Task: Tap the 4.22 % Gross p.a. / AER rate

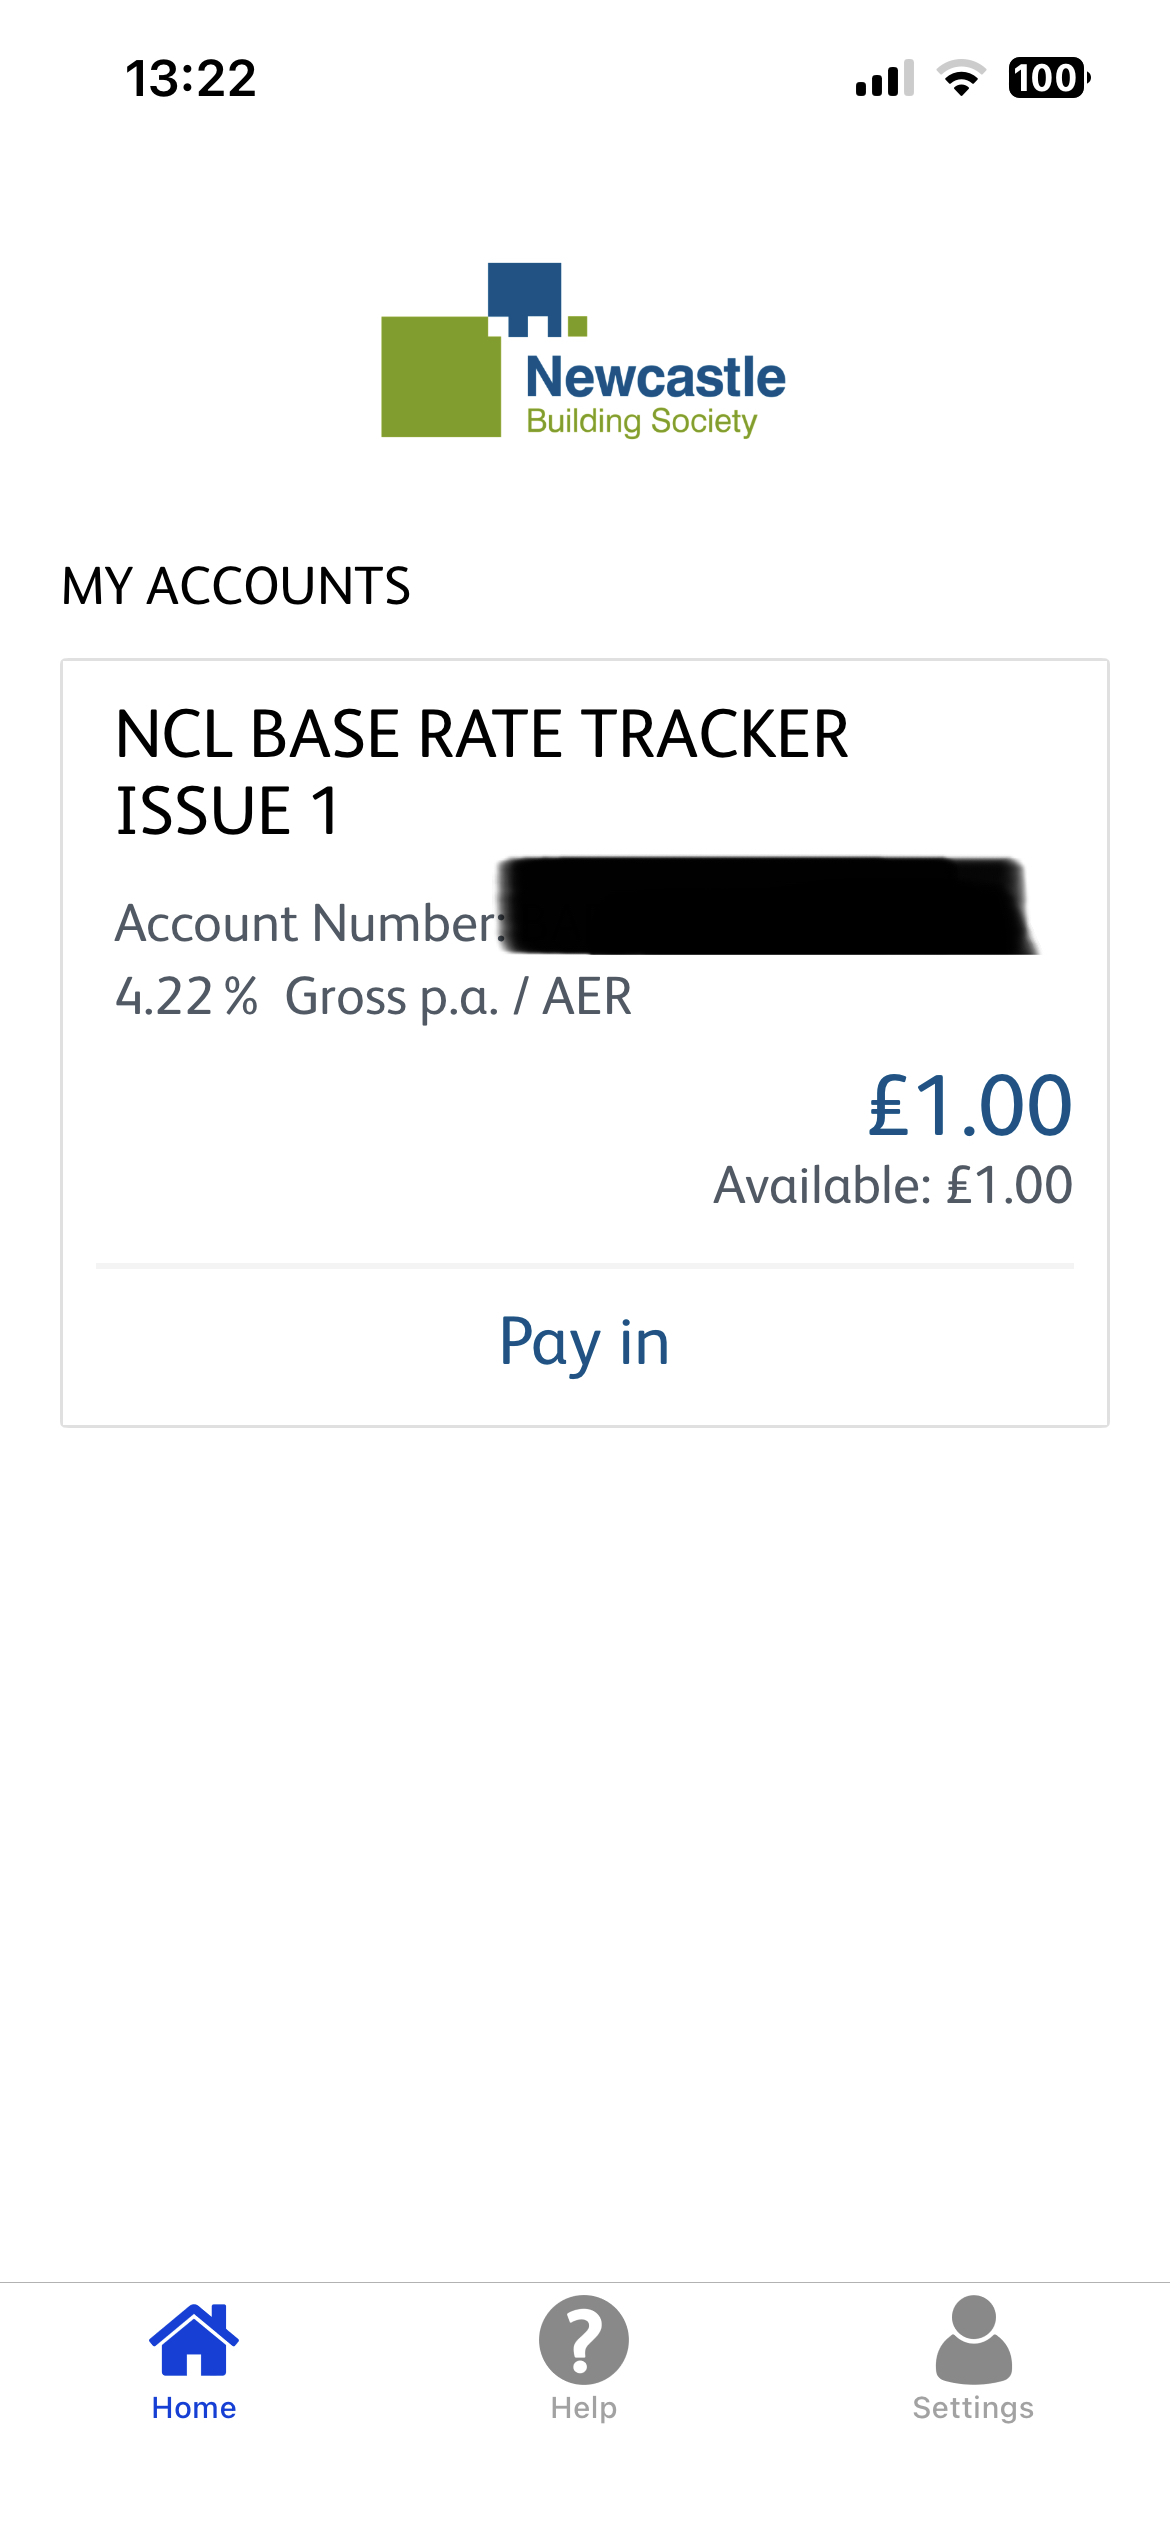Action: (x=374, y=997)
